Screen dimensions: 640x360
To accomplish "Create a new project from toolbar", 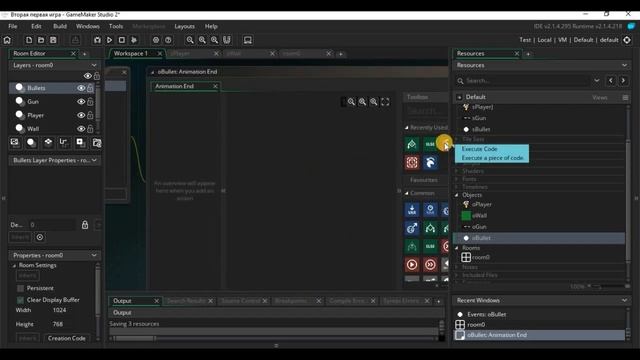I will click(29, 40).
